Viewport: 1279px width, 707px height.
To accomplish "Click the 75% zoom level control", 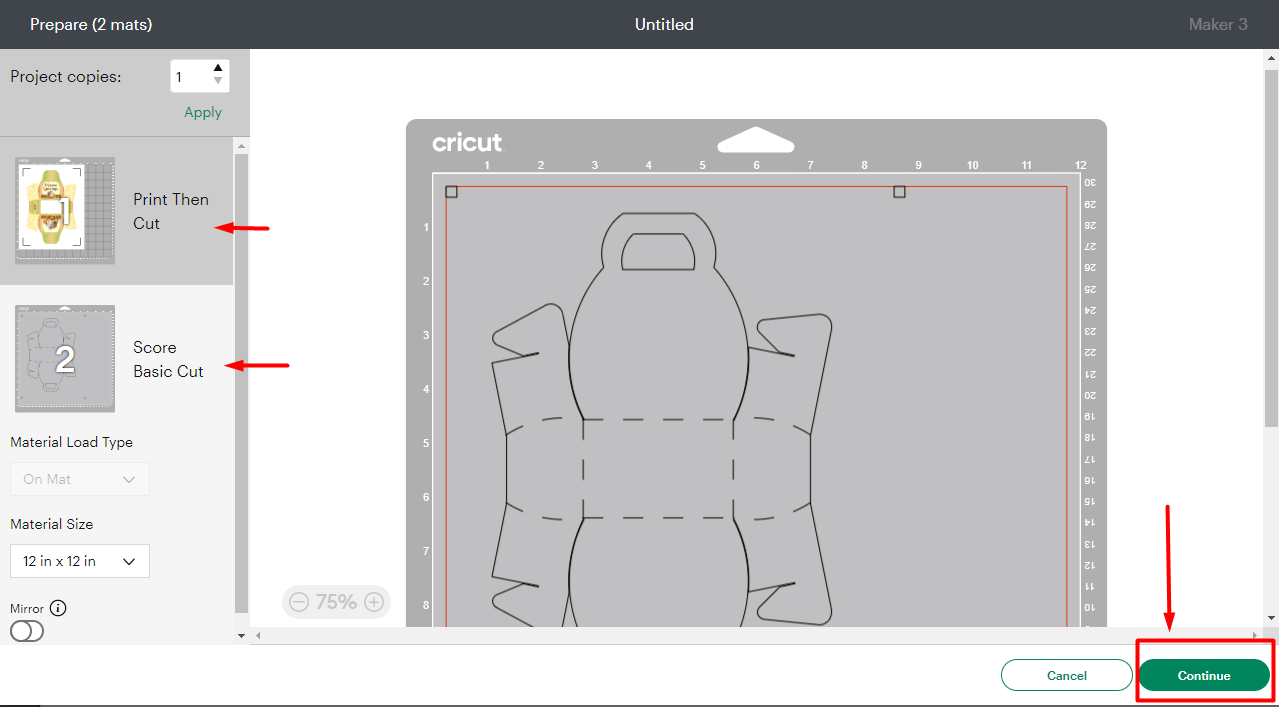I will (337, 602).
